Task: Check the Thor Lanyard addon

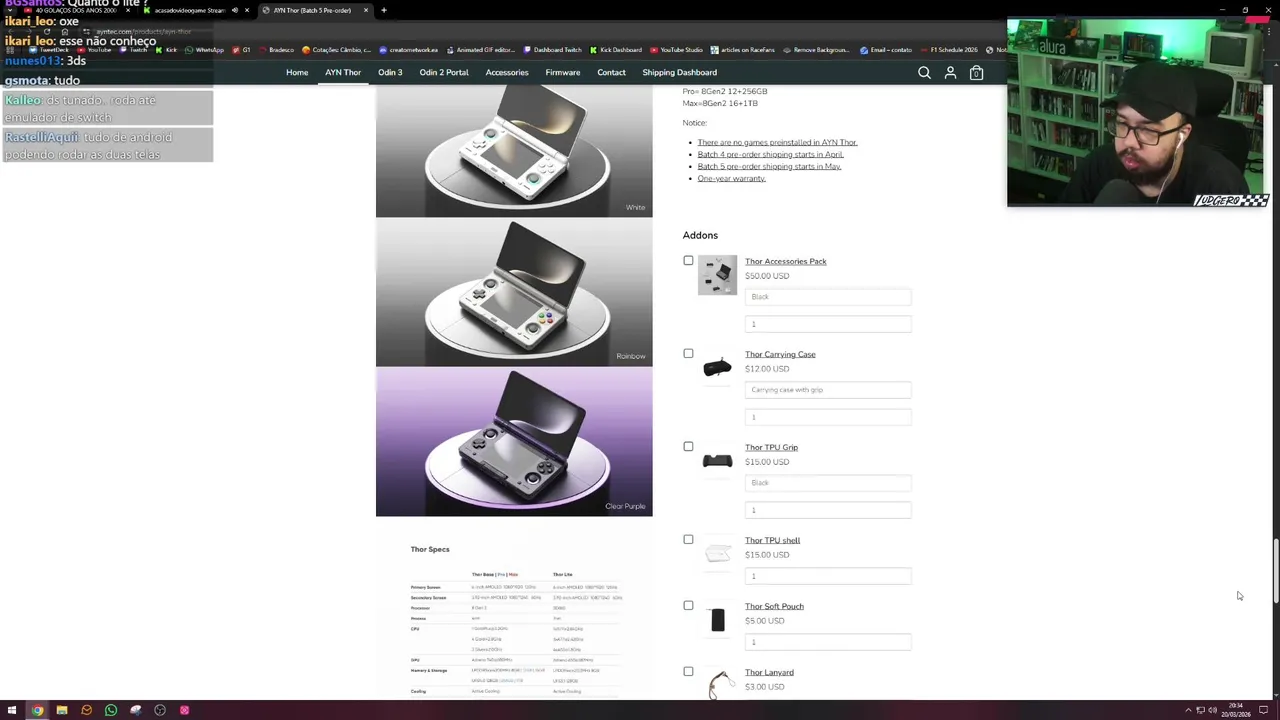Action: point(688,672)
